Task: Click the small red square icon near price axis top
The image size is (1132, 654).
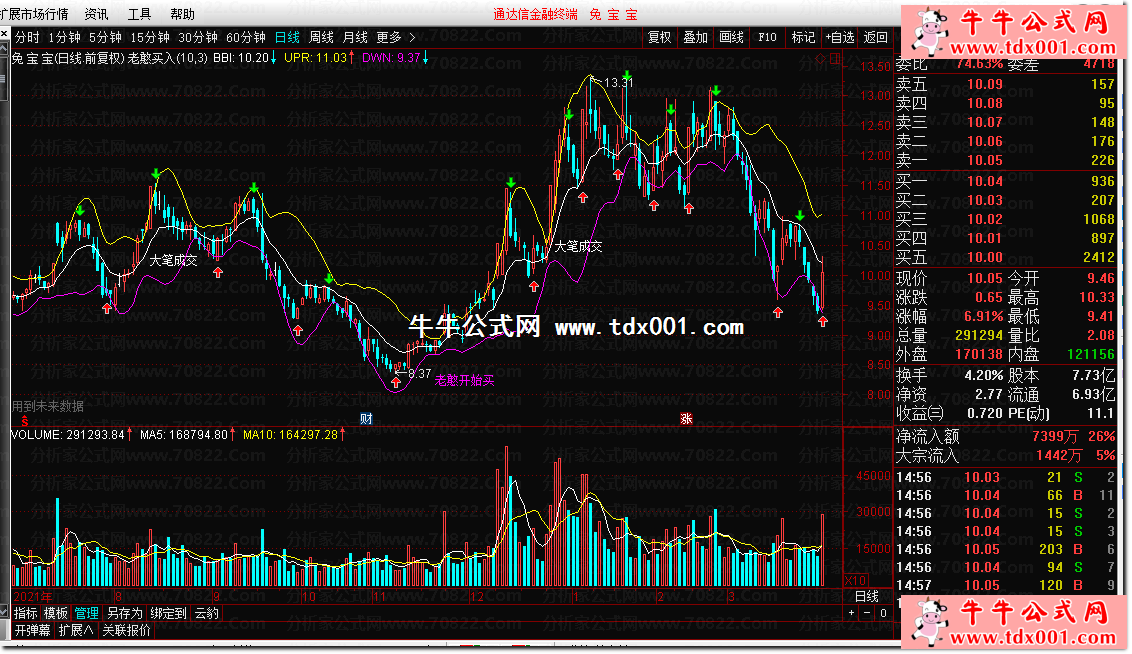Action: [836, 58]
